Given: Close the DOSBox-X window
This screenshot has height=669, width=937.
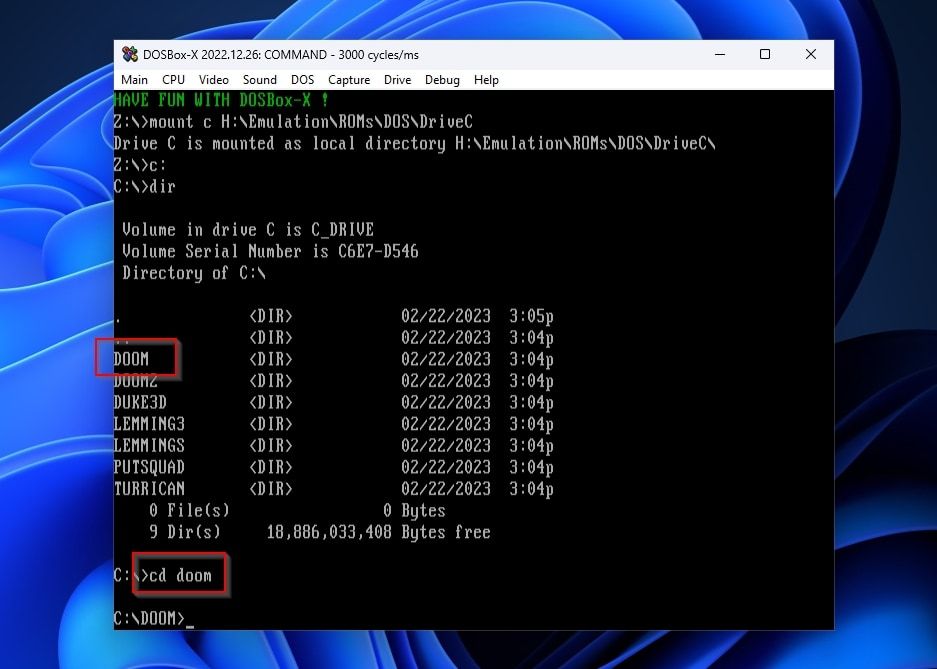Looking at the screenshot, I should [811, 54].
